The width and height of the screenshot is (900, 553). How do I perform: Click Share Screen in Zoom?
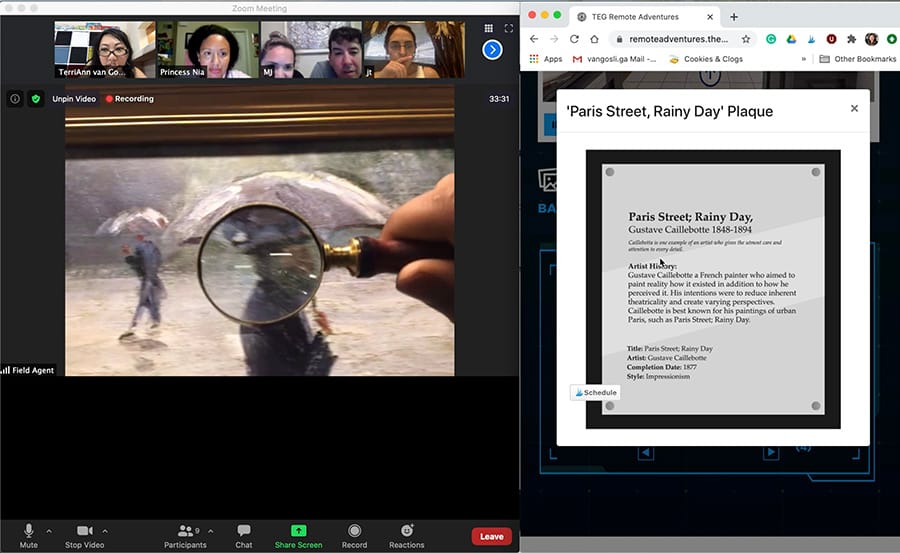(298, 536)
